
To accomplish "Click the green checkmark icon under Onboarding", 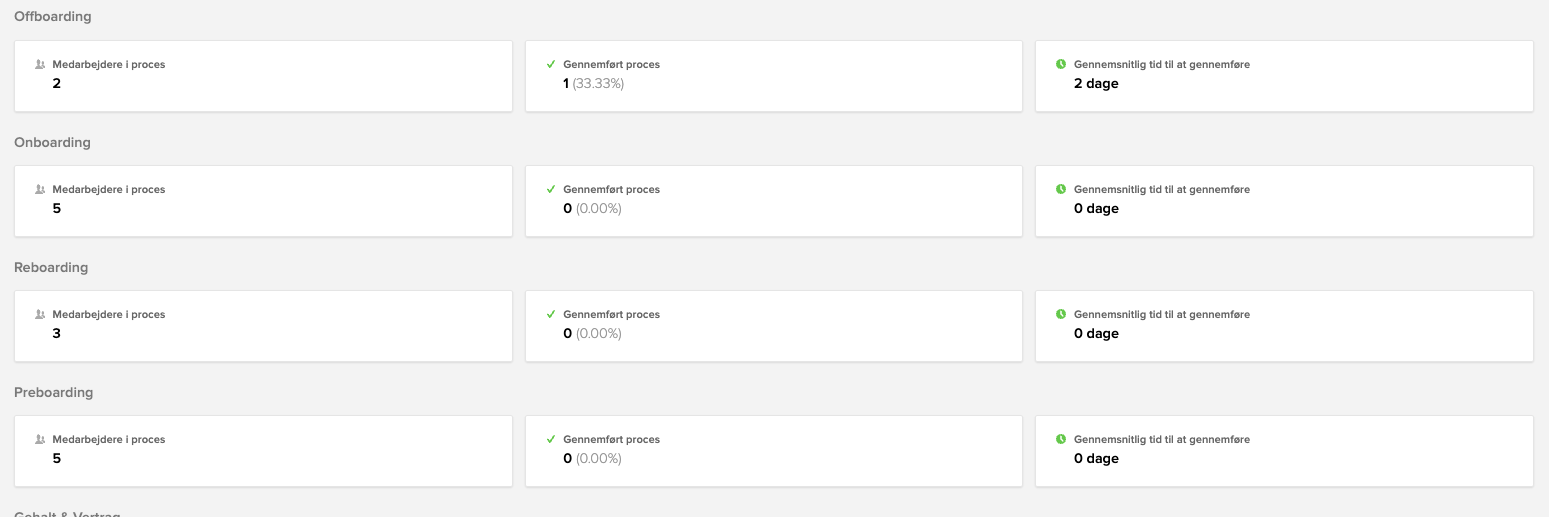I will coord(551,189).
